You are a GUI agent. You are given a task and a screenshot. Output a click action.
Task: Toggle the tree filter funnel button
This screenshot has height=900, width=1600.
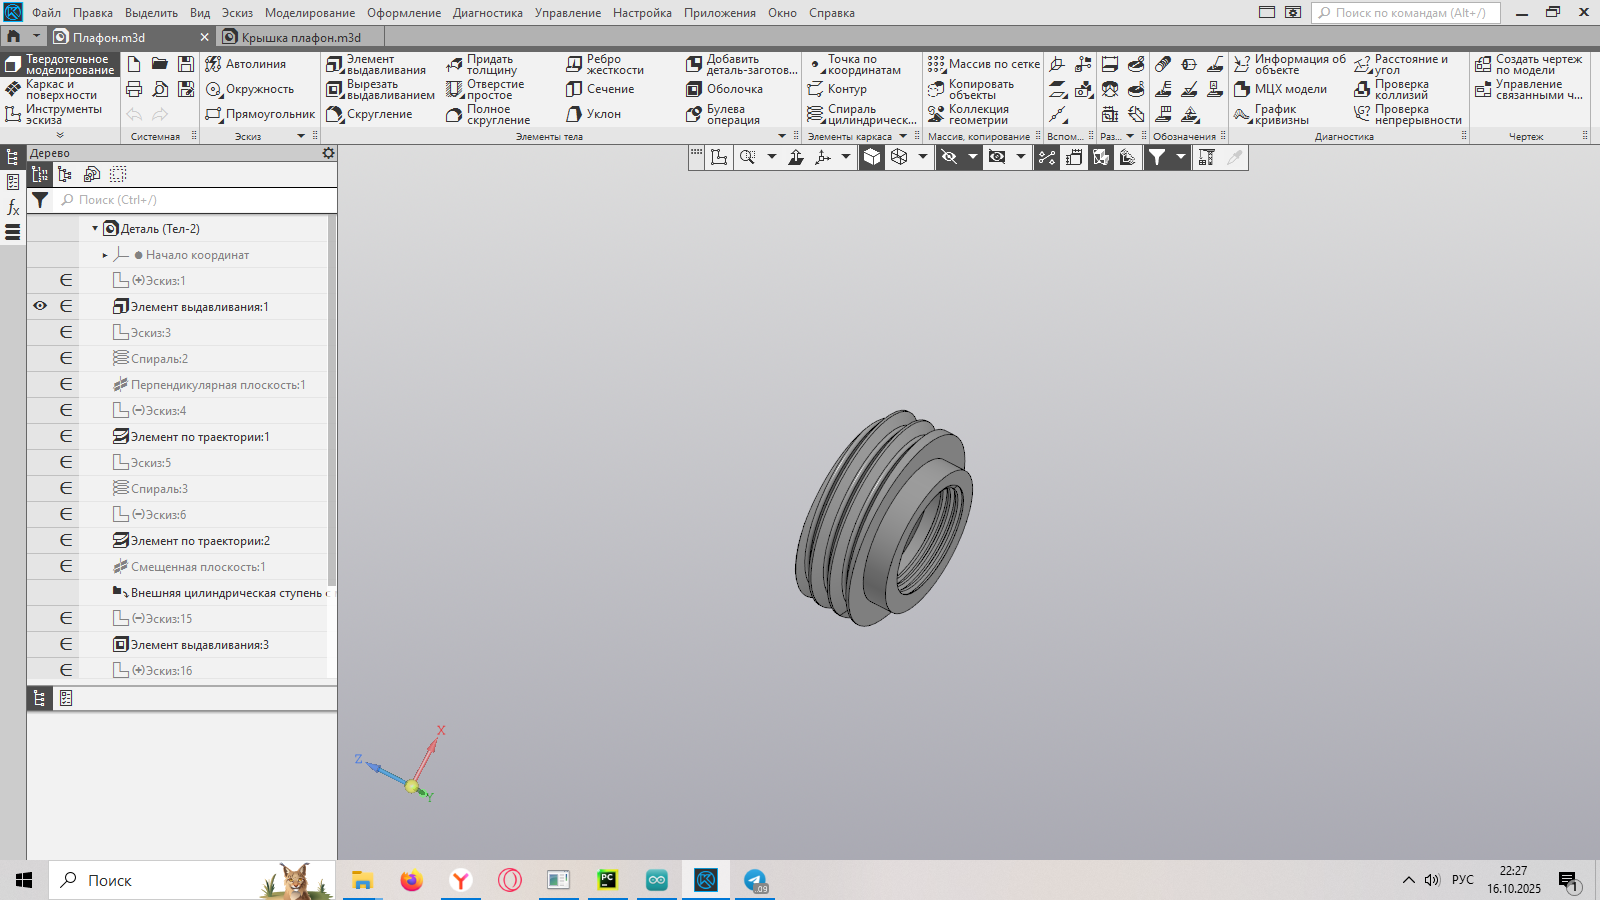tap(40, 200)
